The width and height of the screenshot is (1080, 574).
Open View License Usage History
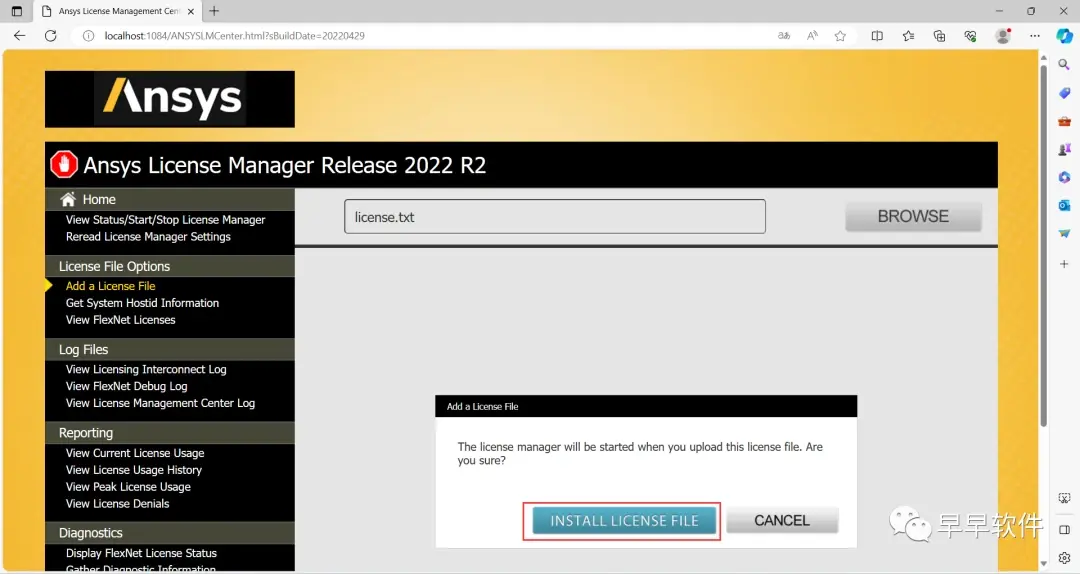134,470
